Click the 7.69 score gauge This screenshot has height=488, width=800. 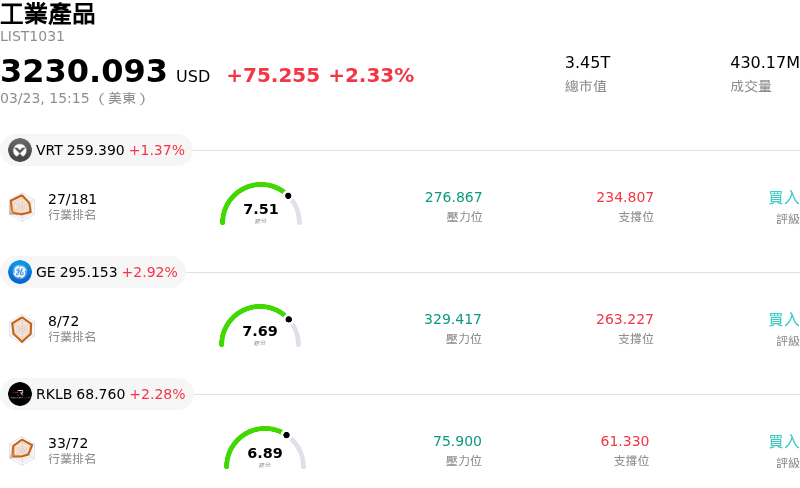pyautogui.click(x=260, y=327)
